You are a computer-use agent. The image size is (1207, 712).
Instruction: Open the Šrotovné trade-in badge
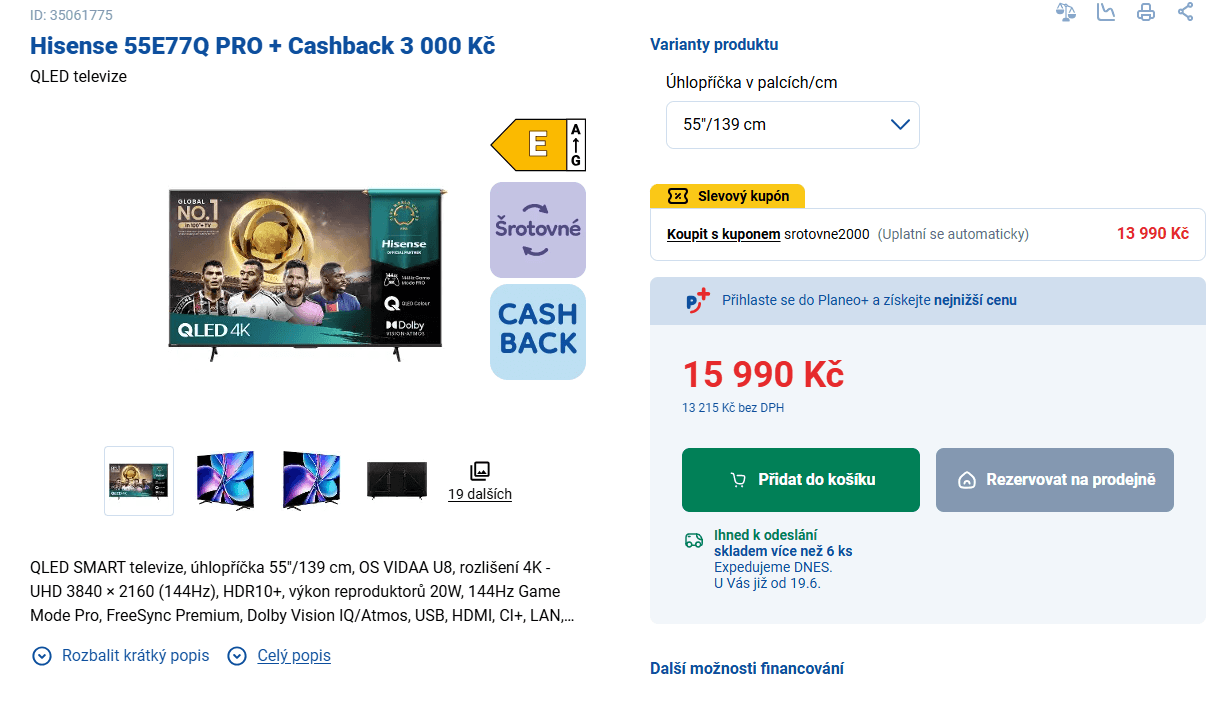pyautogui.click(x=537, y=229)
